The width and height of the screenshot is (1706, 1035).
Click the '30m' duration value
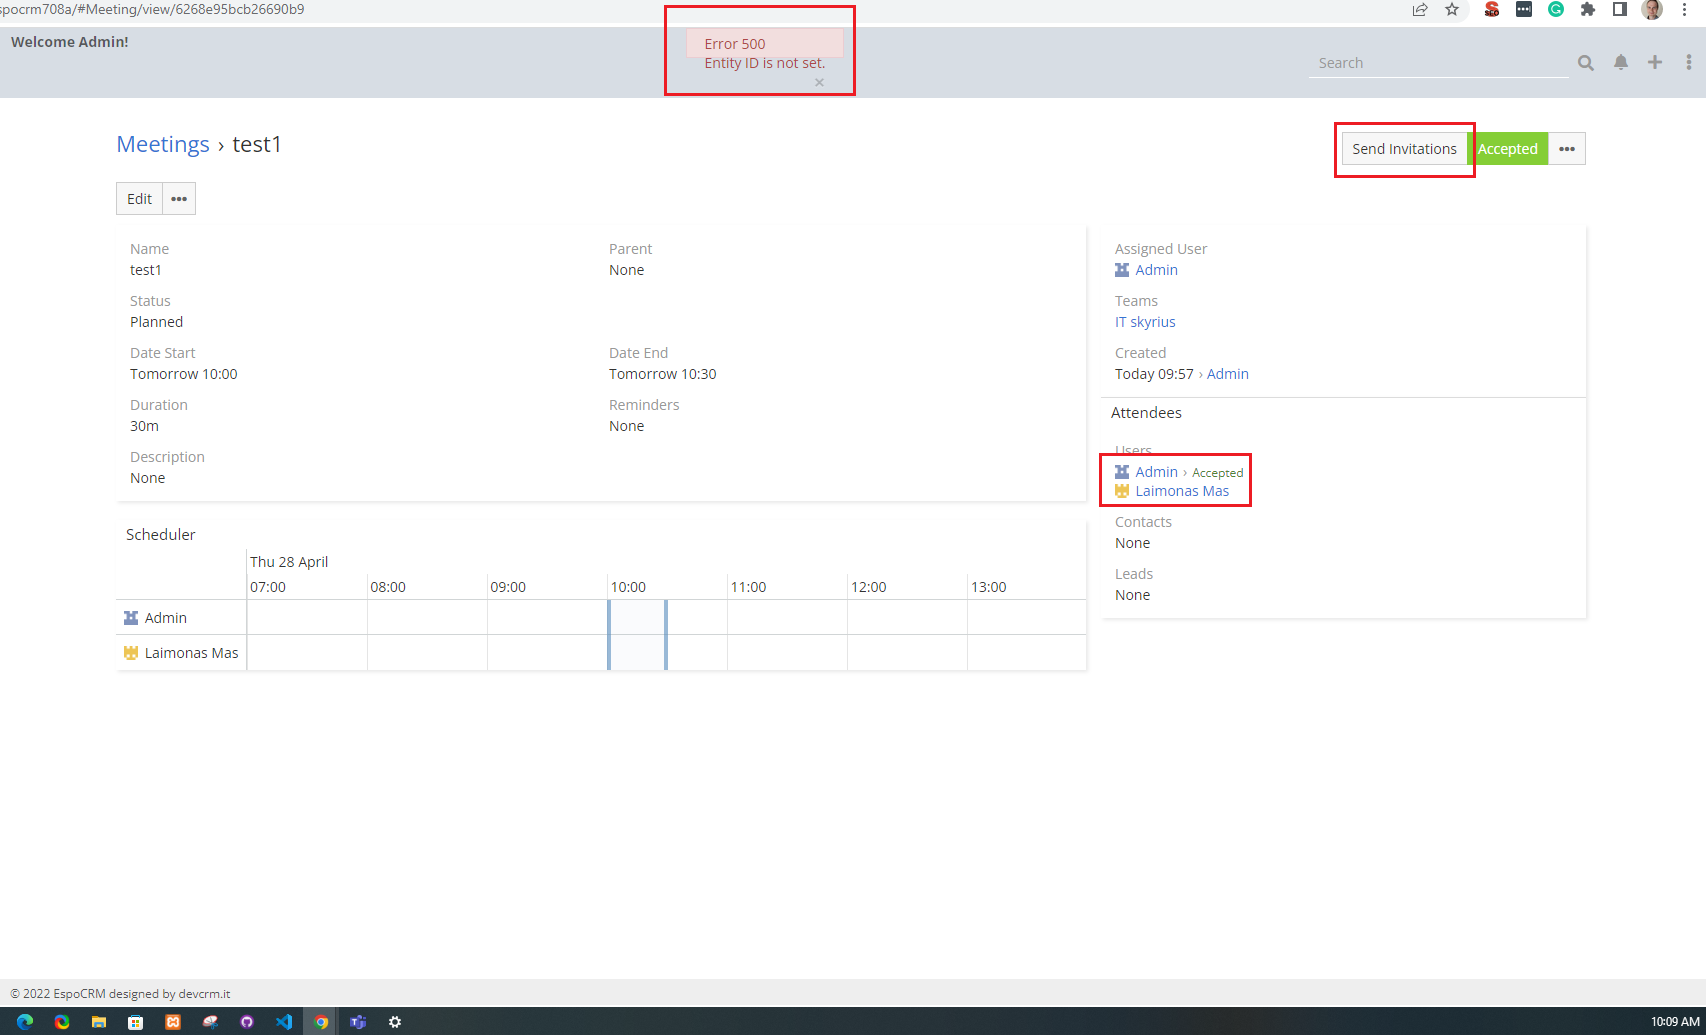tap(144, 426)
